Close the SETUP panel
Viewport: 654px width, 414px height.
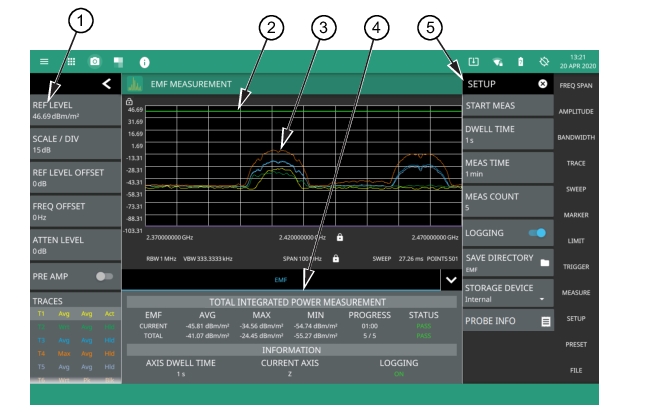coord(542,85)
